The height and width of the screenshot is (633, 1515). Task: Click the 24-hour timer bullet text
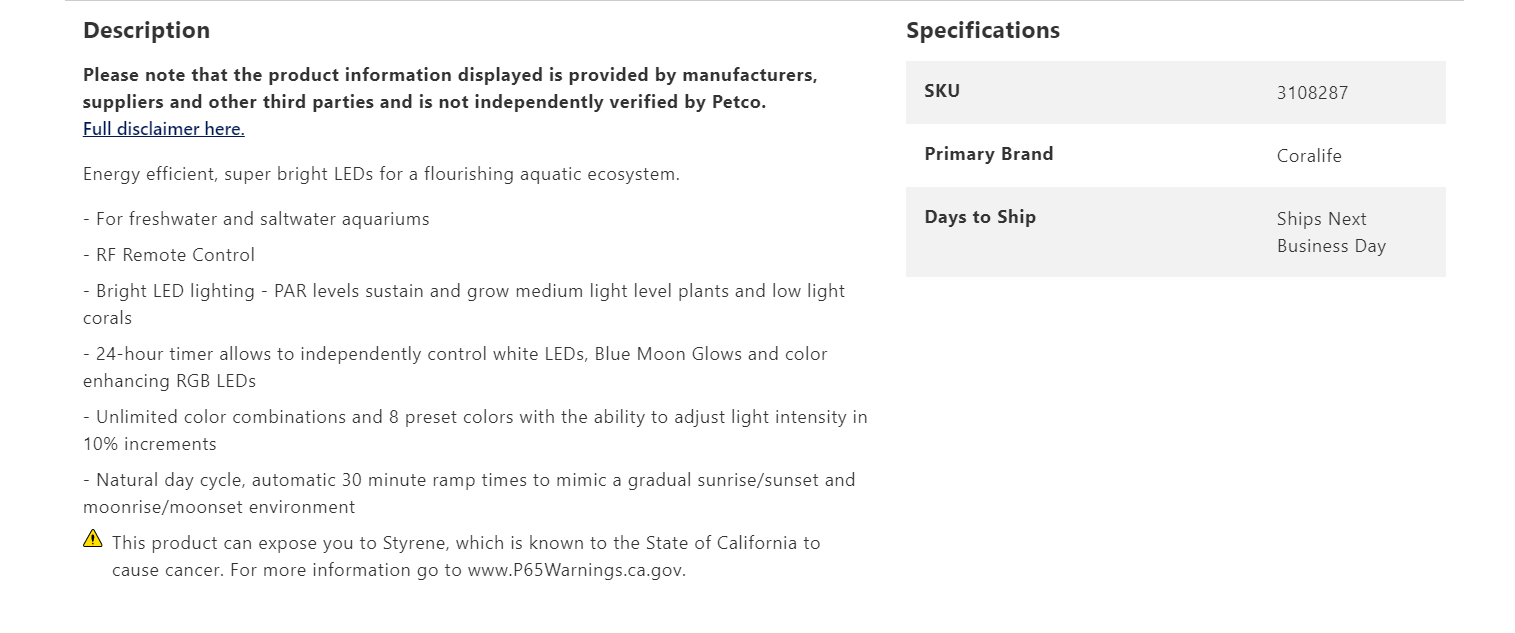[x=455, y=367]
